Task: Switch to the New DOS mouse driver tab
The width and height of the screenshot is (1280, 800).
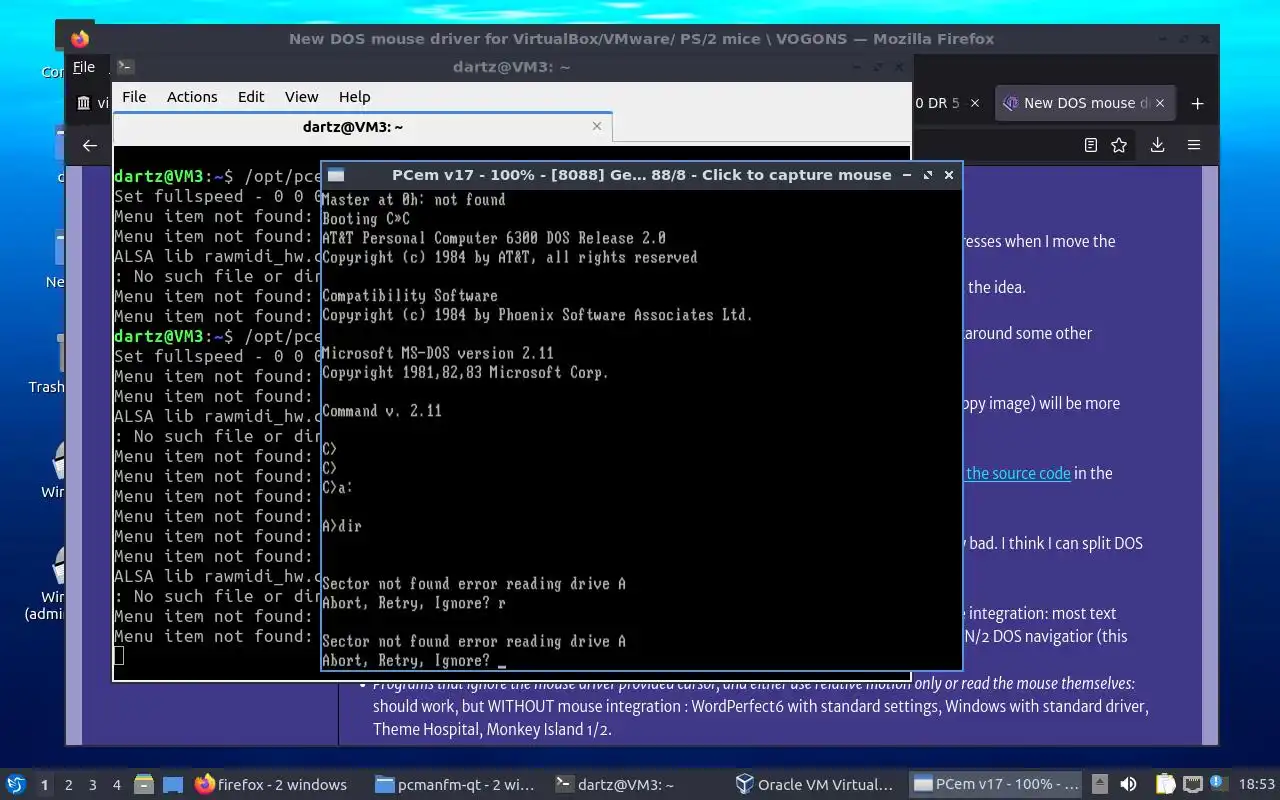Action: (1084, 103)
